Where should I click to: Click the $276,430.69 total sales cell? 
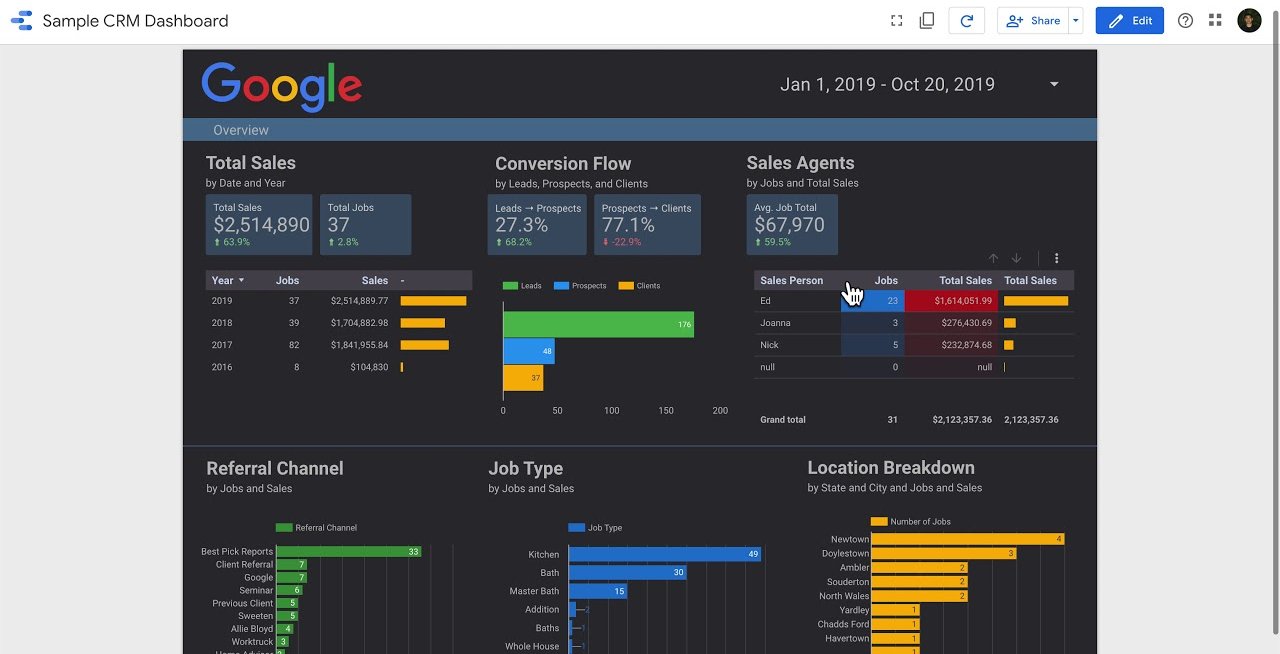click(951, 323)
